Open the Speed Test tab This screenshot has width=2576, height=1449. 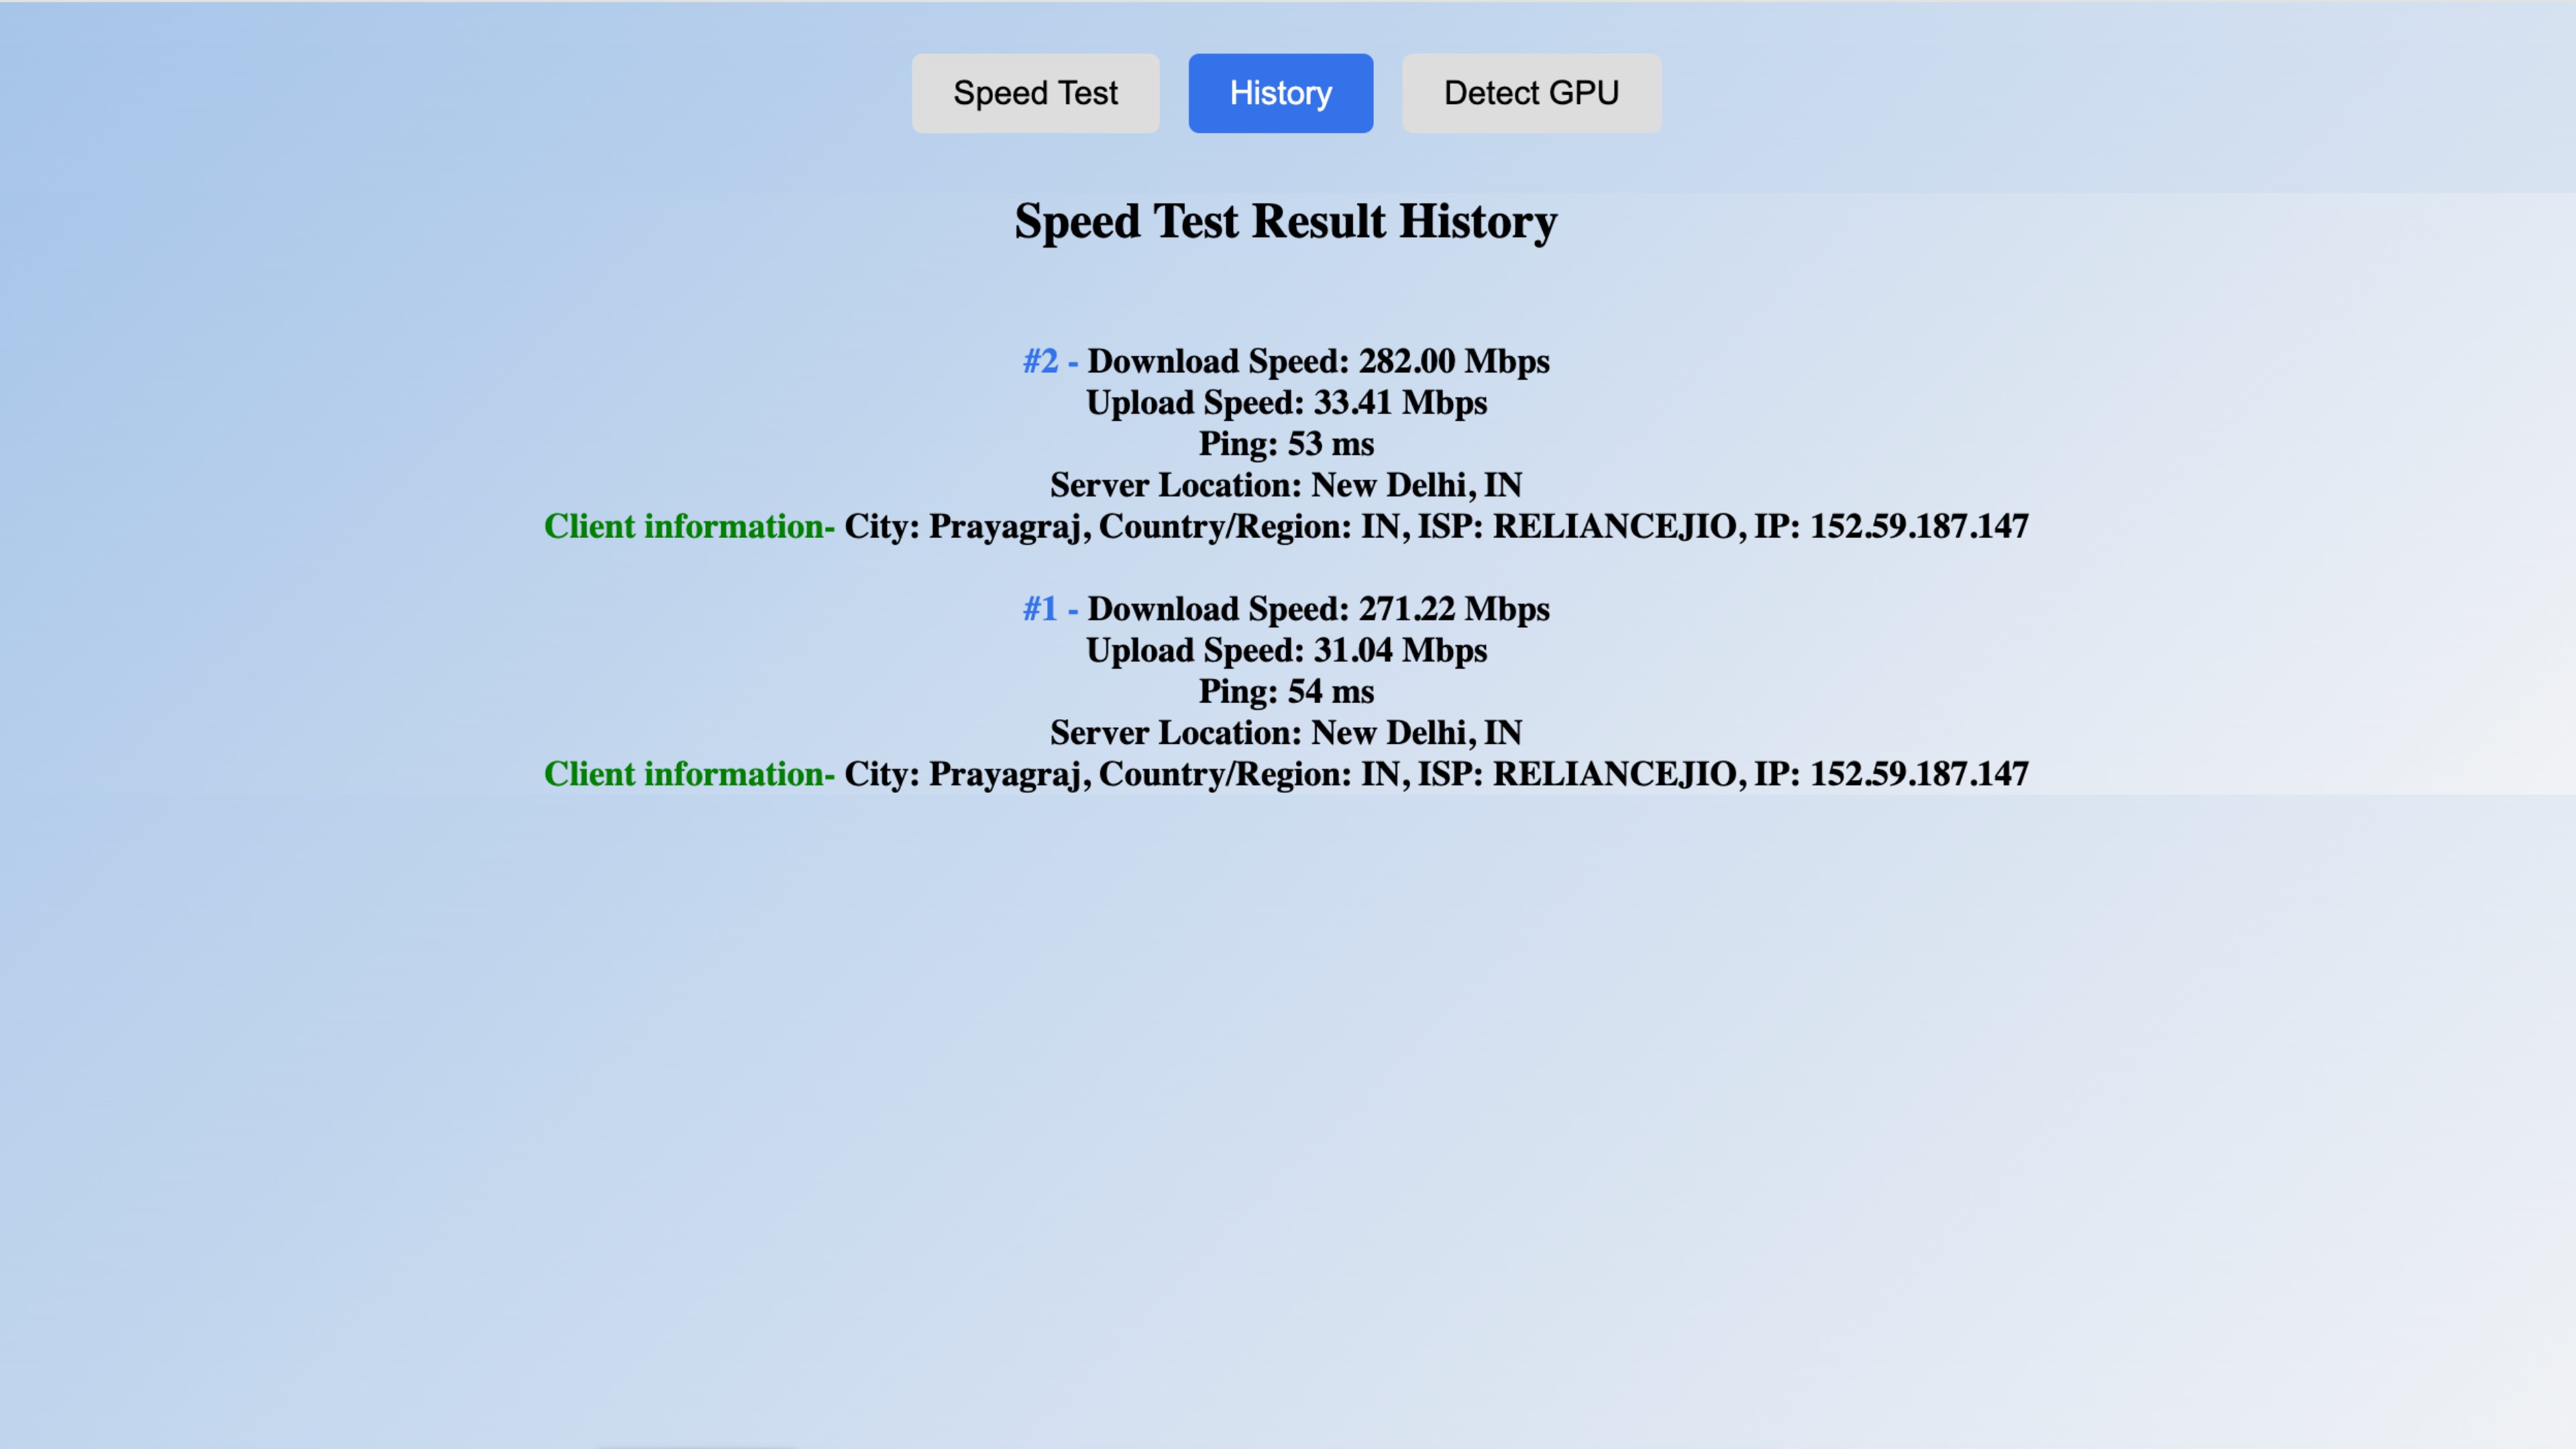point(1035,93)
